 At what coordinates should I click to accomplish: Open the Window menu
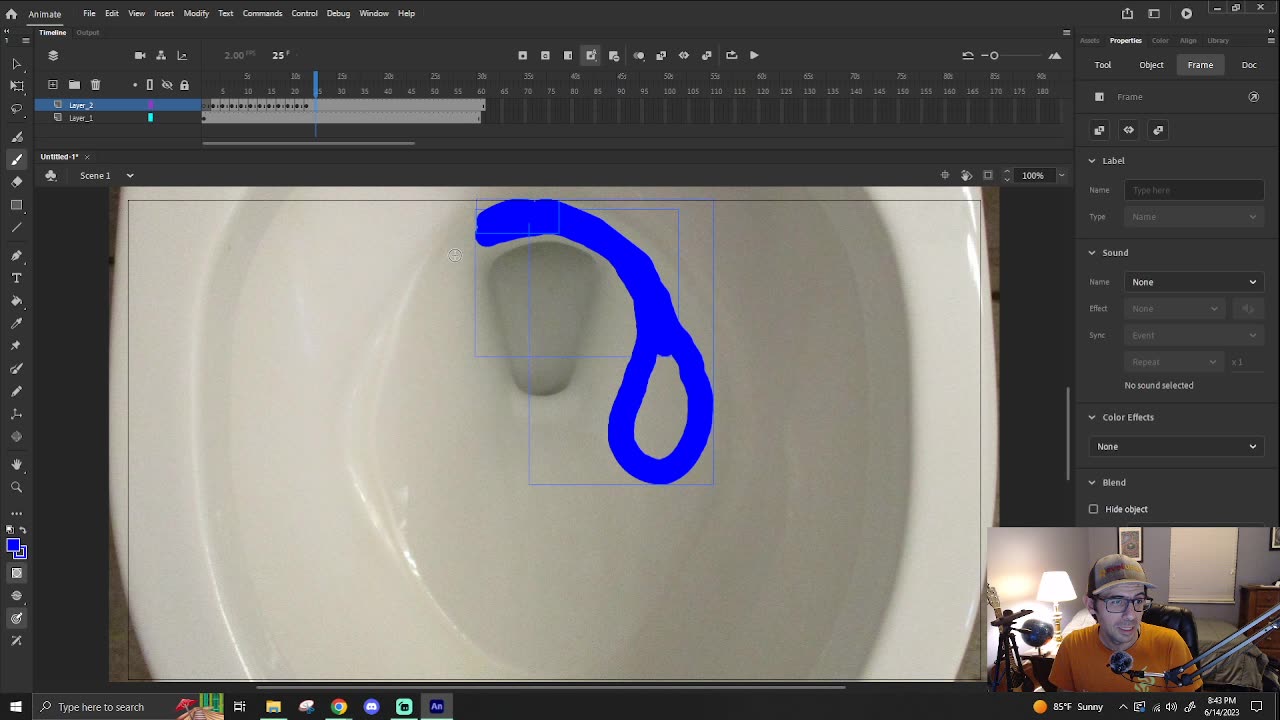[x=374, y=13]
